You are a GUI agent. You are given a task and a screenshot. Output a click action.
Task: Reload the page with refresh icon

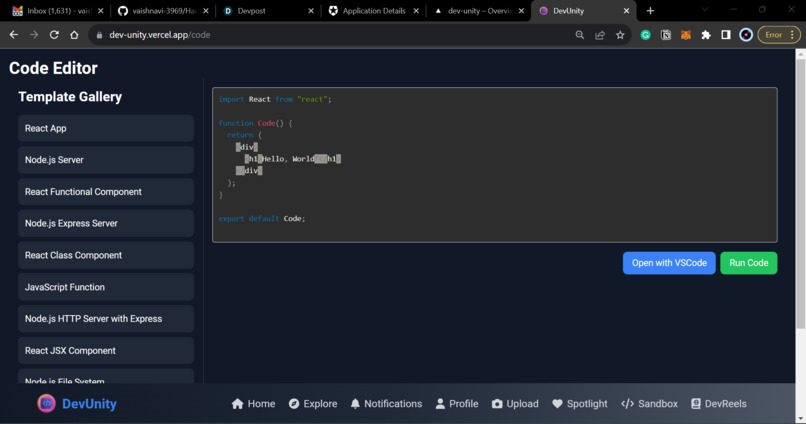coord(54,35)
